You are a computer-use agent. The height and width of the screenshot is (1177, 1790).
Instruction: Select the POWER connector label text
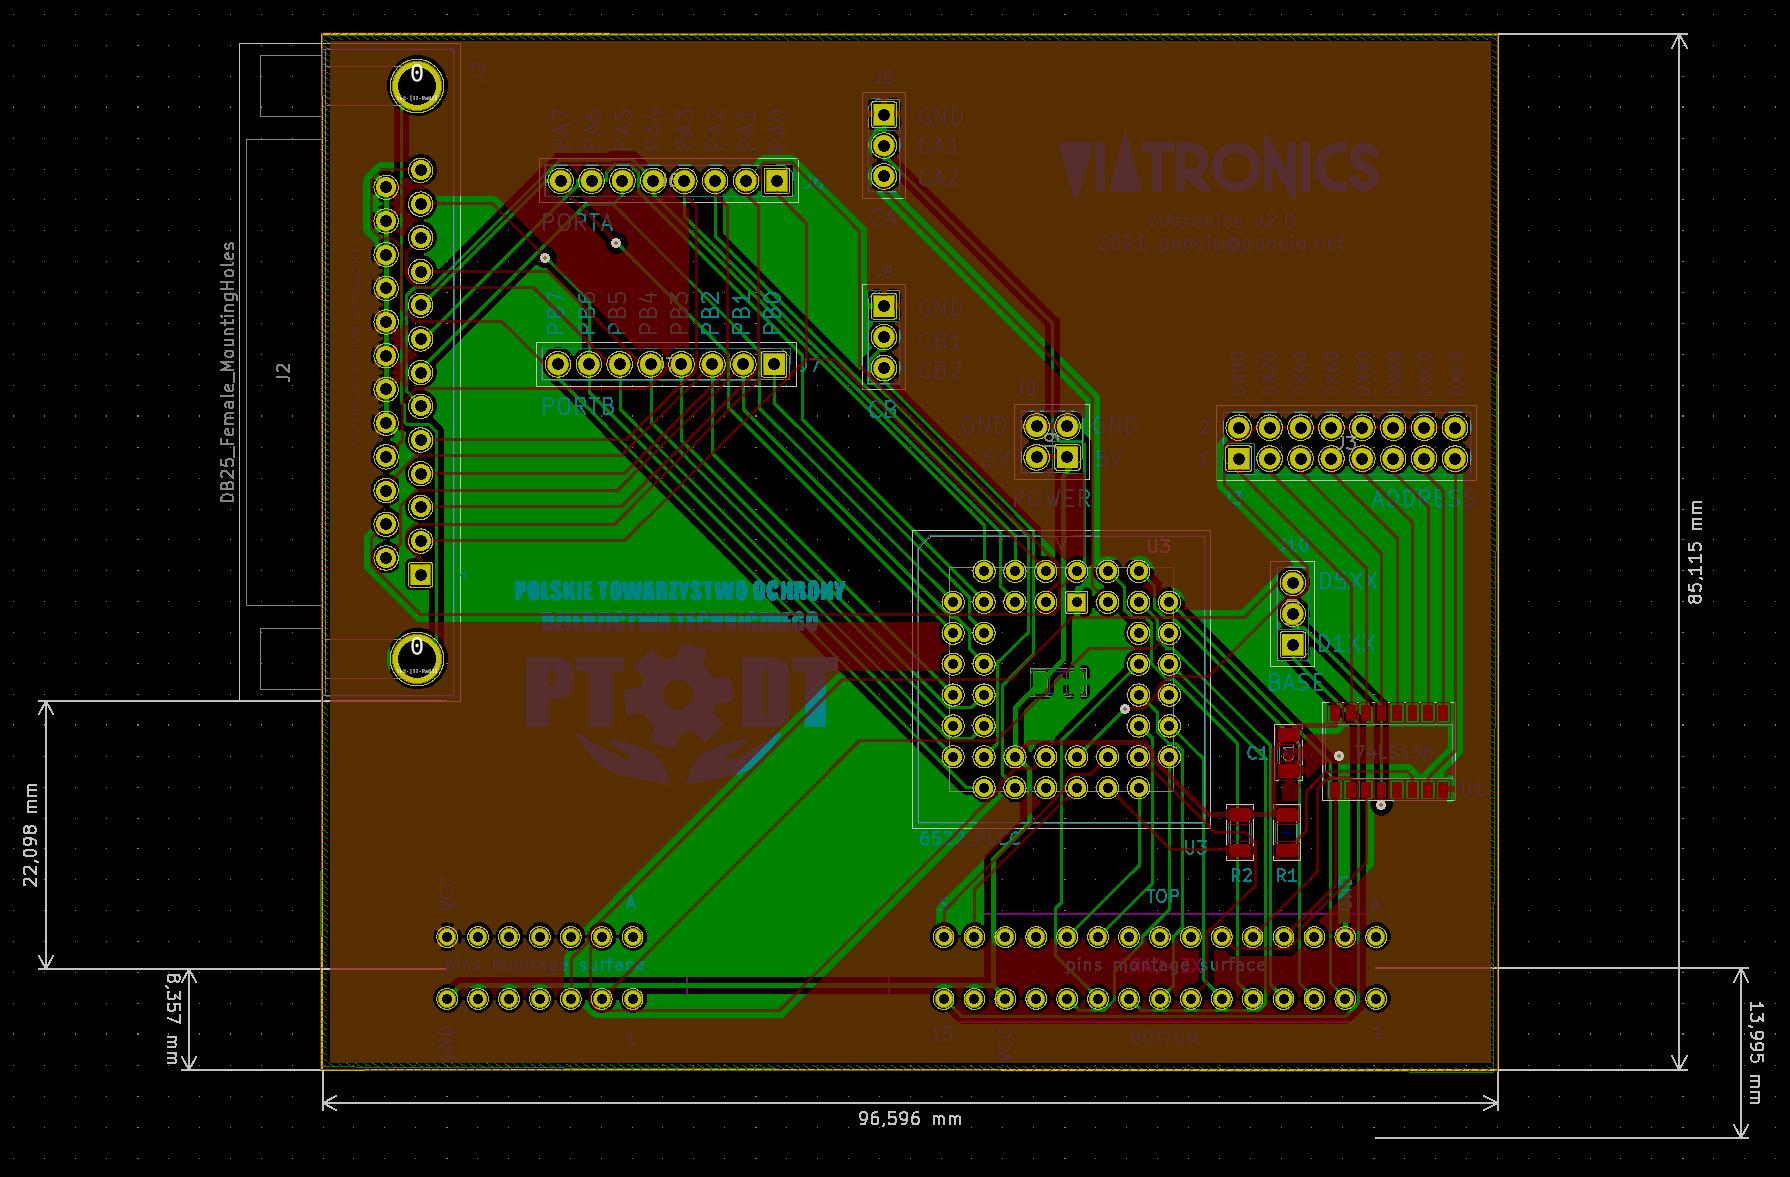[1051, 498]
